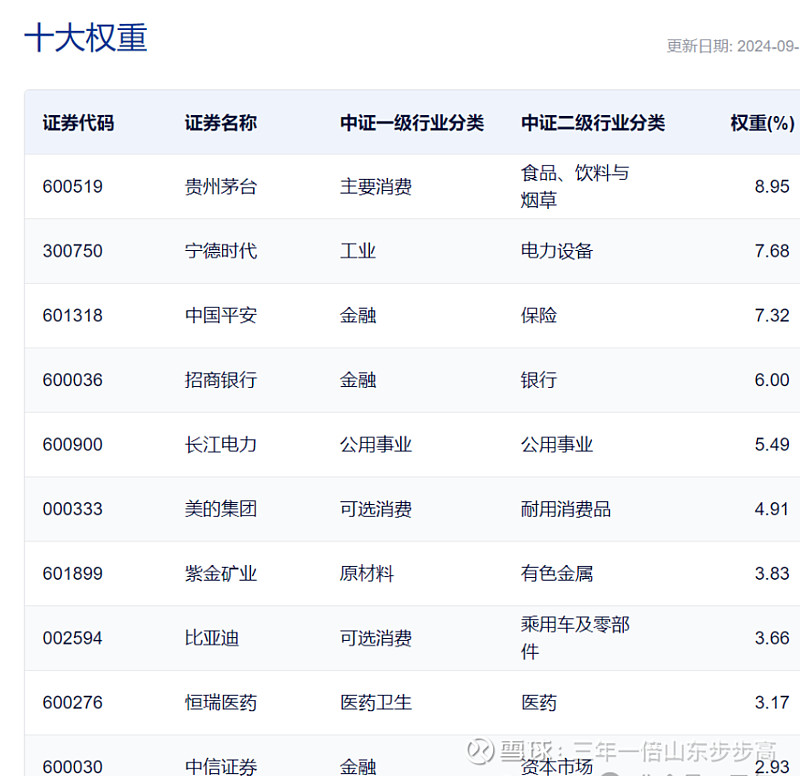Click 银行 in the second-level industry column
This screenshot has height=776, width=800.
(539, 380)
